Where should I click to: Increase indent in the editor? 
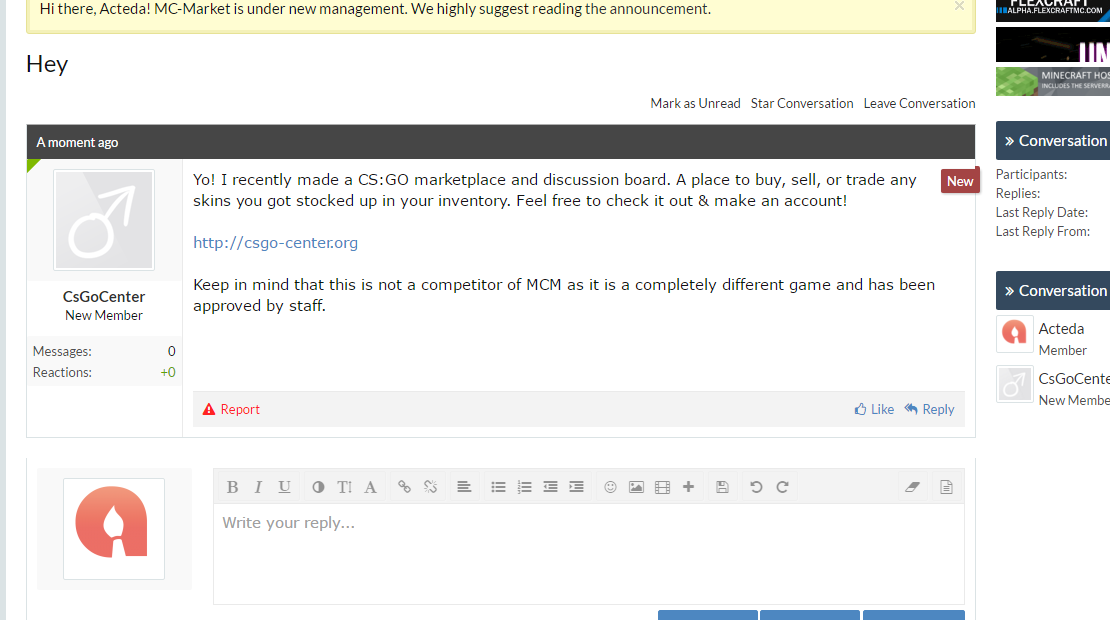pos(576,487)
